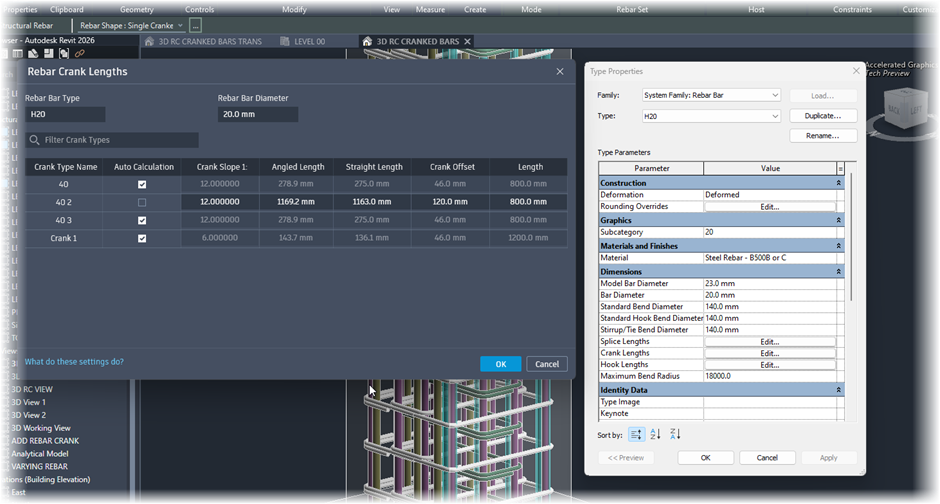Open the 'What do these settings do?' link

coord(74,362)
